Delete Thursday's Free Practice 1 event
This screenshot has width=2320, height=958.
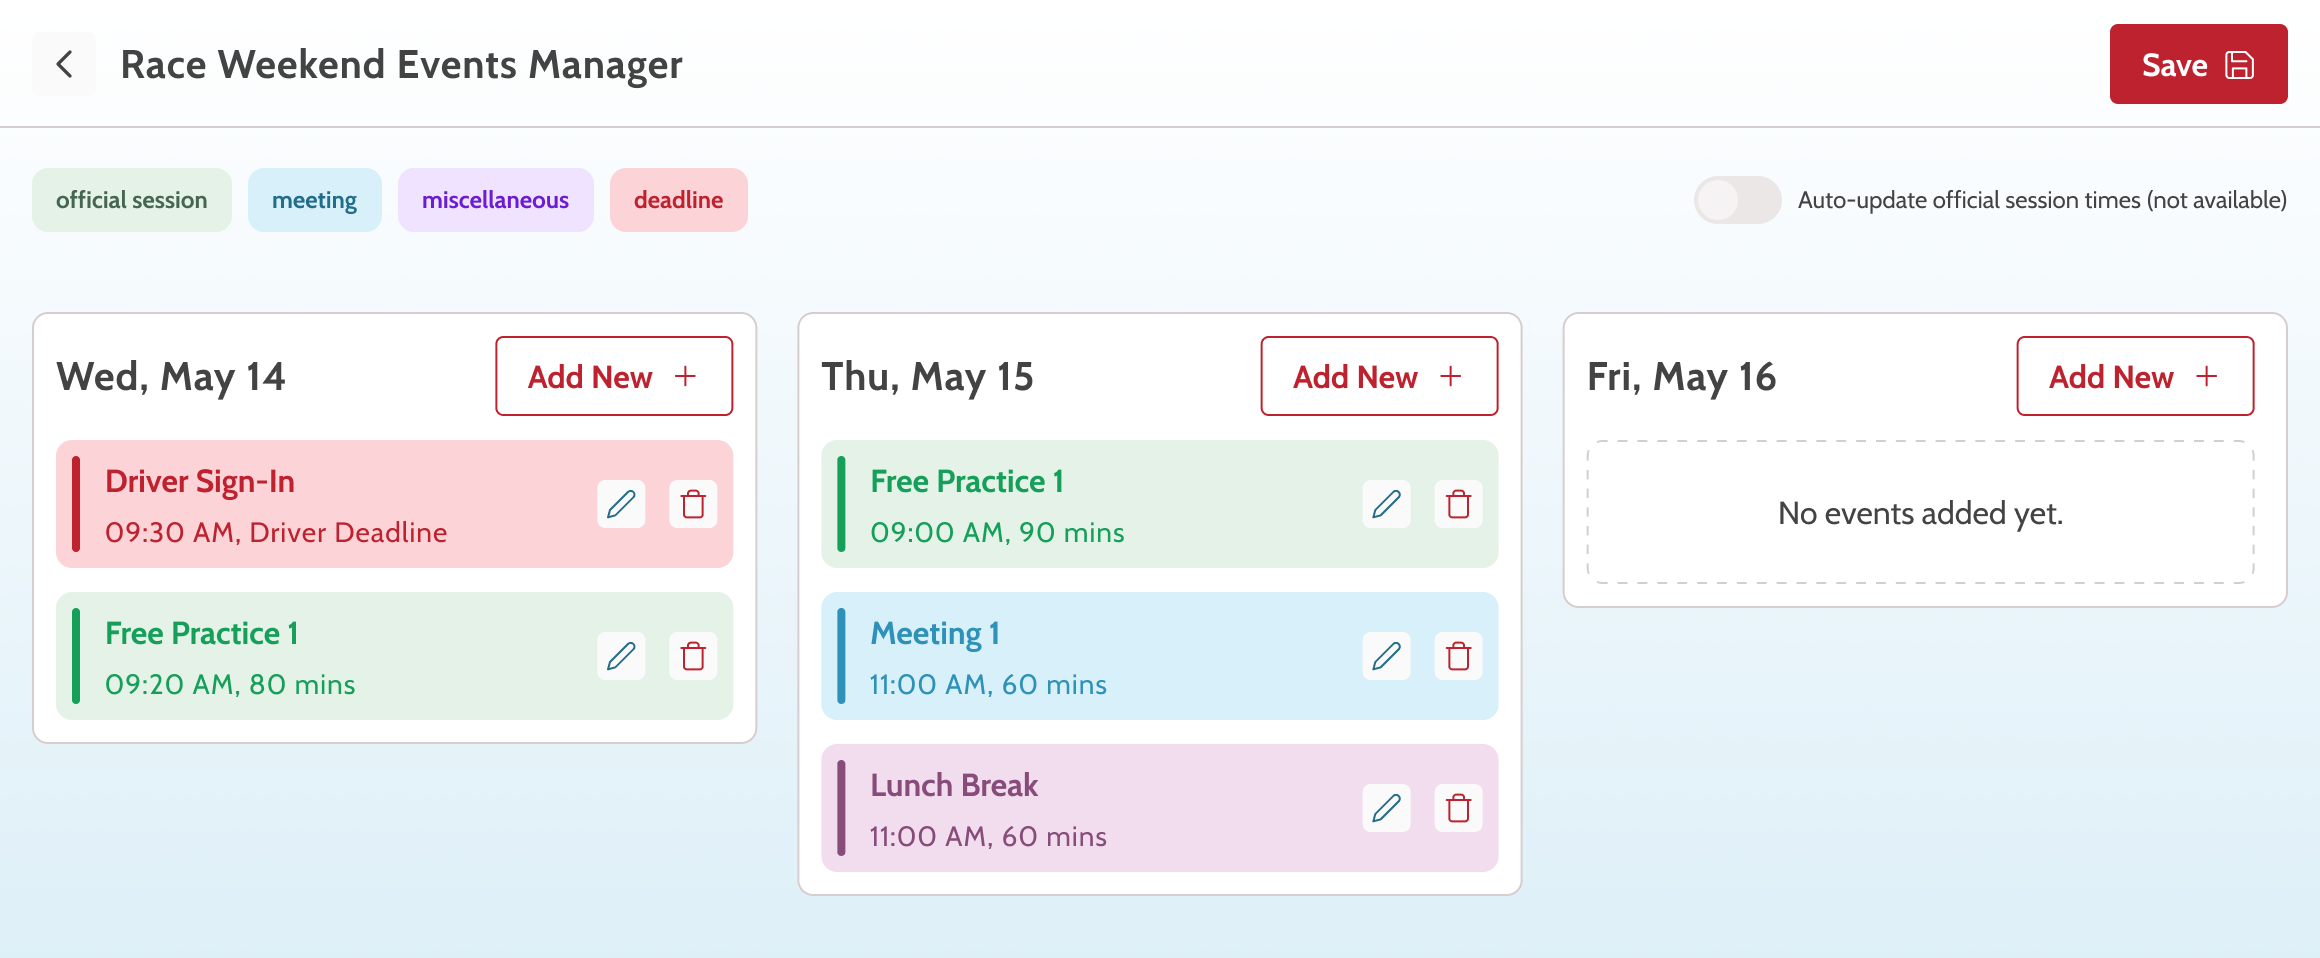[1458, 504]
